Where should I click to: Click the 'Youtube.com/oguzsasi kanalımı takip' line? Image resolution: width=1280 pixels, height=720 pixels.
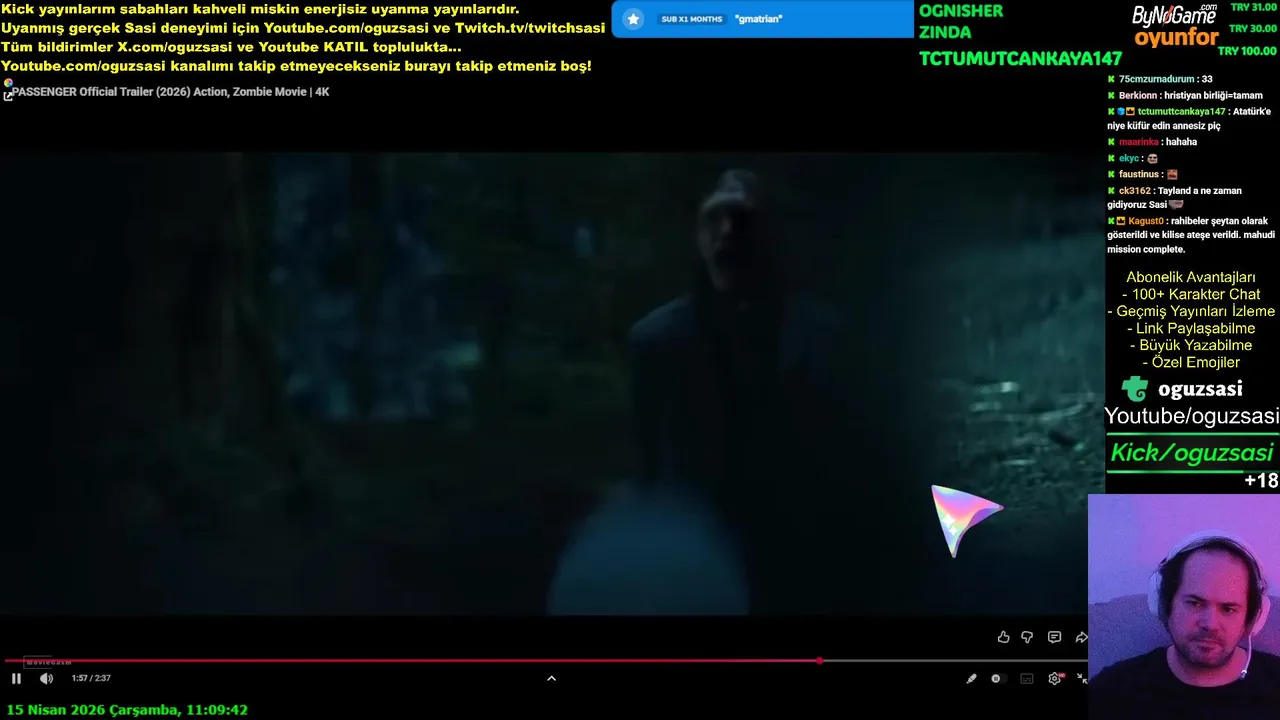coord(296,66)
